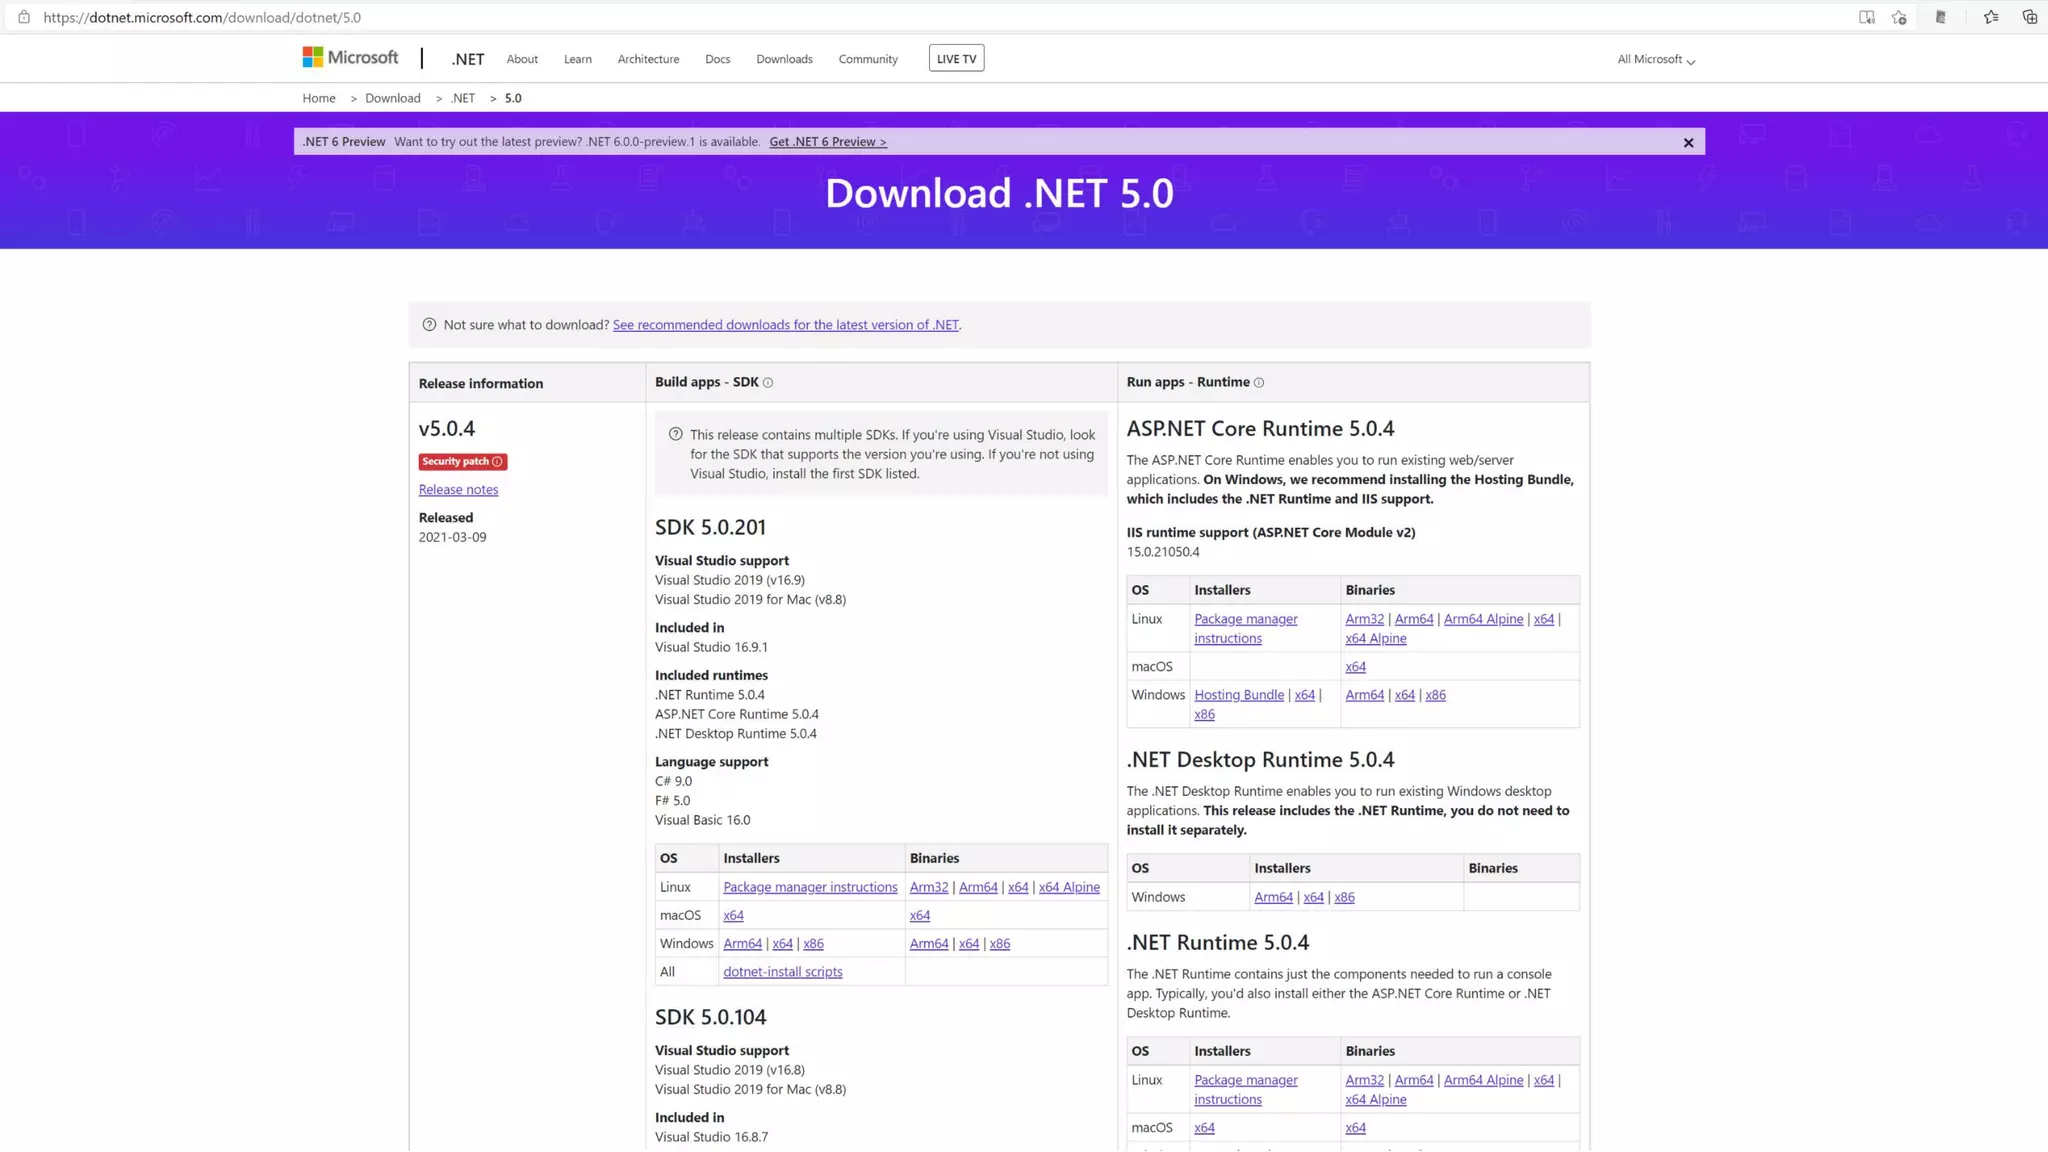Viewport: 2048px width, 1152px height.
Task: Click the Security patch info icon
Action: 497,462
